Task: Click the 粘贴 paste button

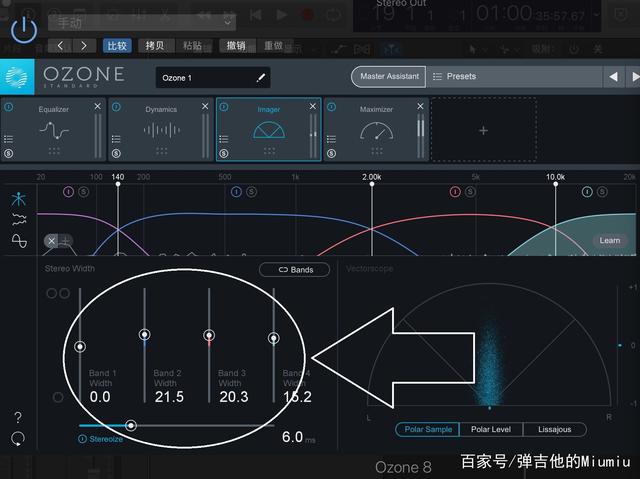Action: [x=192, y=46]
